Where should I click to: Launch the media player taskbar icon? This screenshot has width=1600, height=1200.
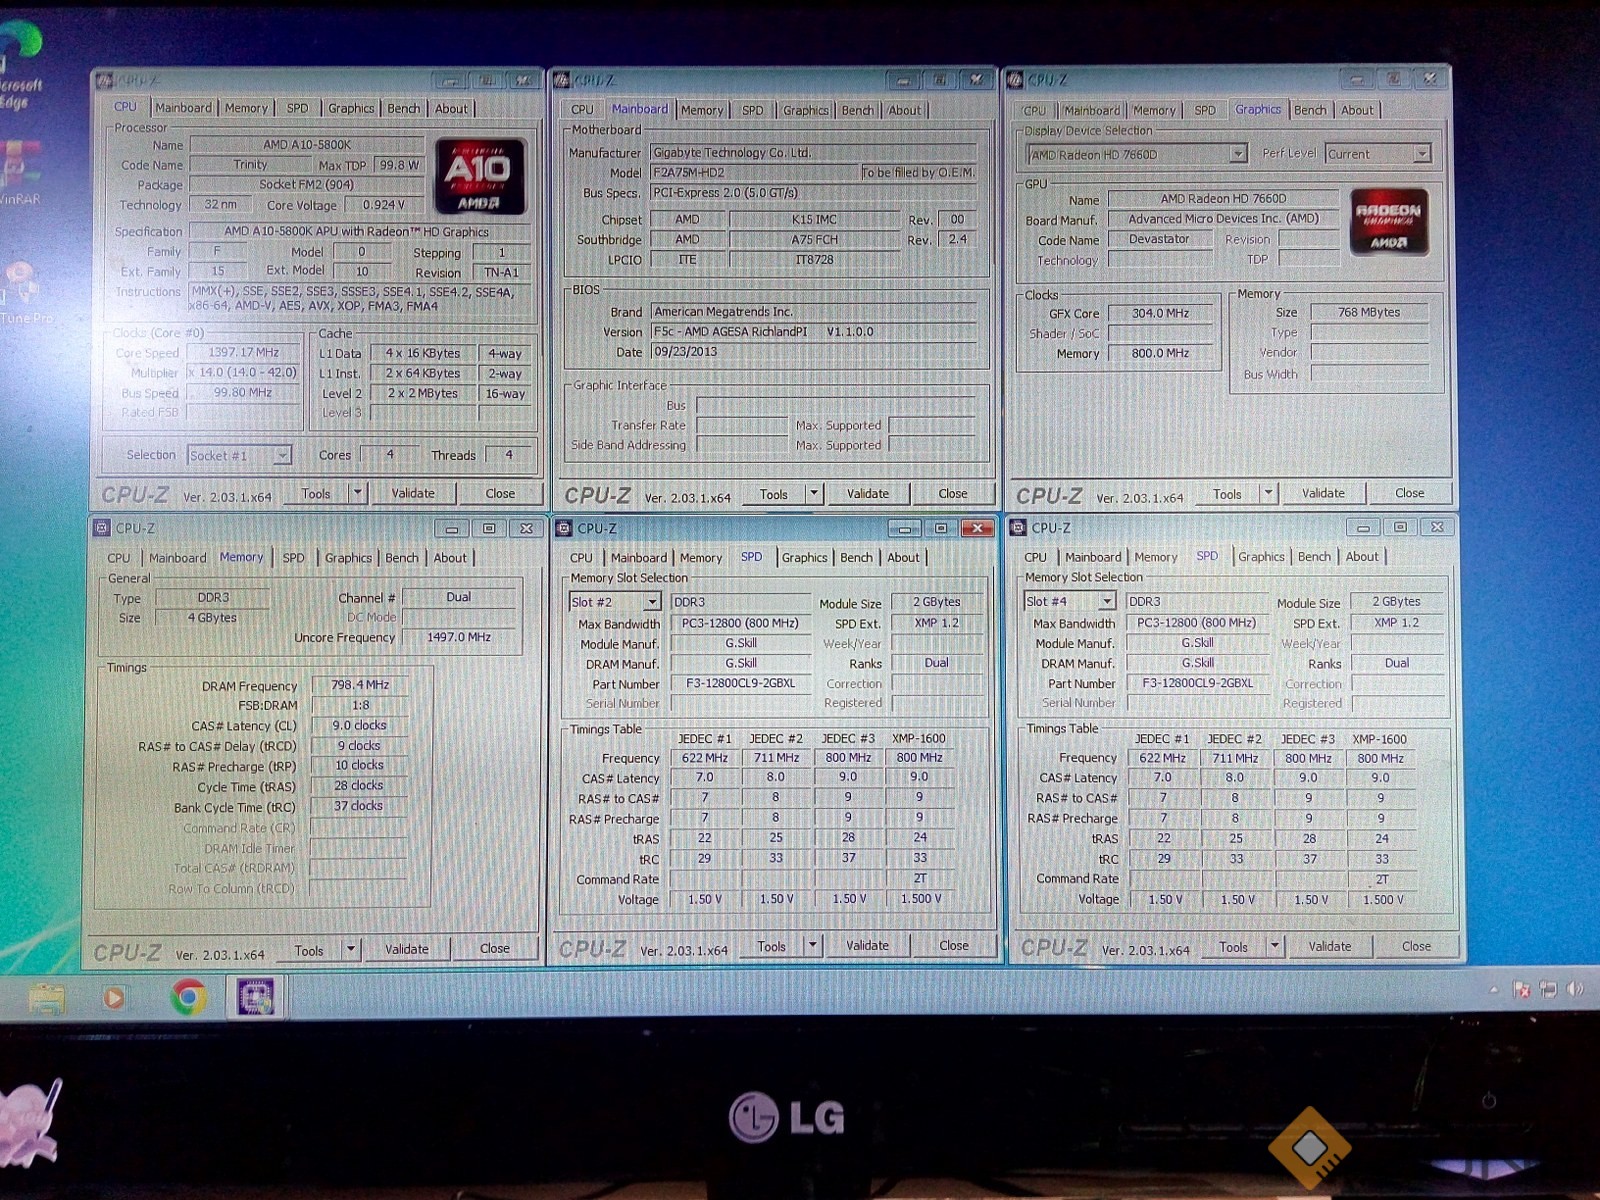pos(114,997)
